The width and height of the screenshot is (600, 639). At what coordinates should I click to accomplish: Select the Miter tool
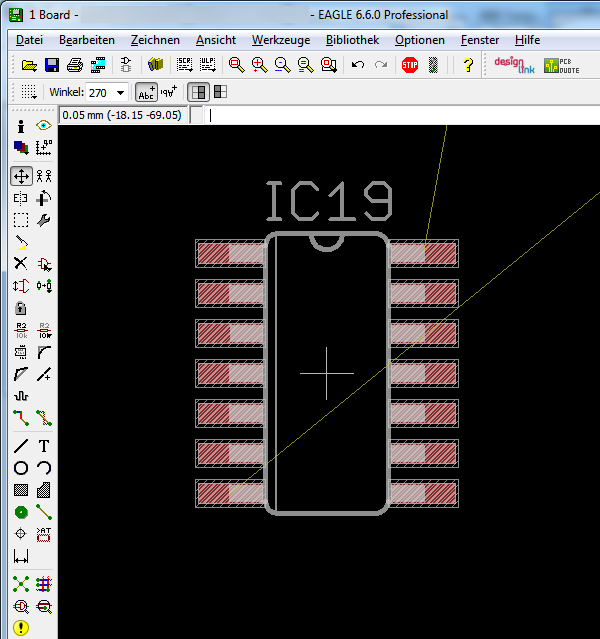pos(44,352)
